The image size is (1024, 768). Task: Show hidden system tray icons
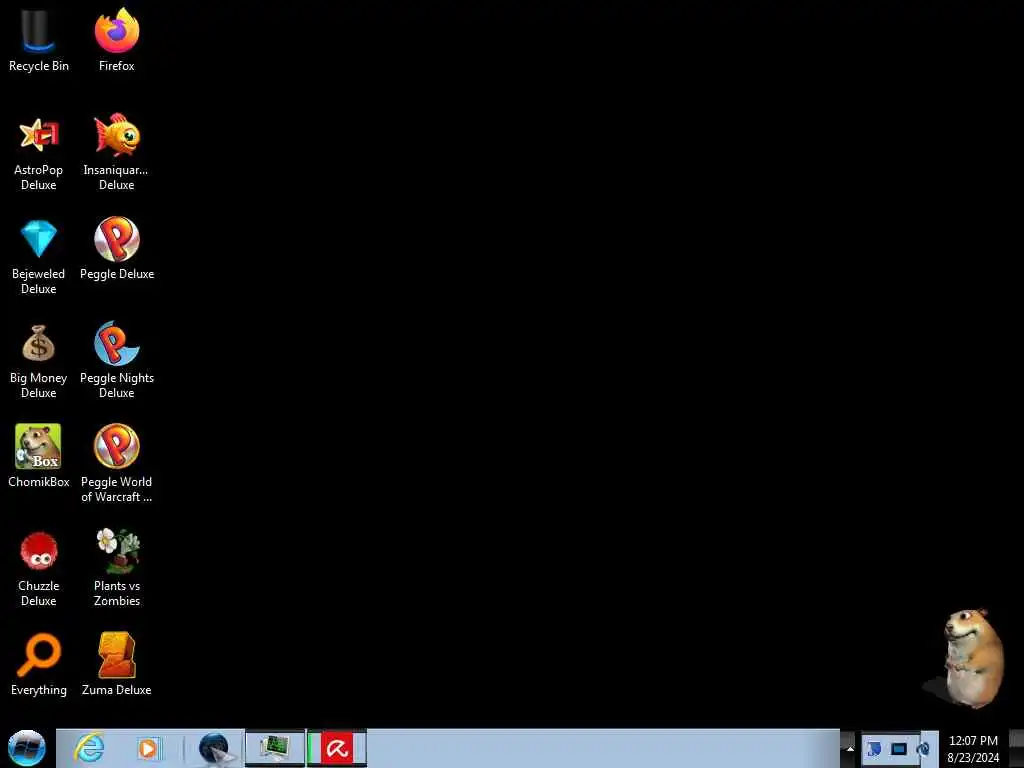pos(850,748)
